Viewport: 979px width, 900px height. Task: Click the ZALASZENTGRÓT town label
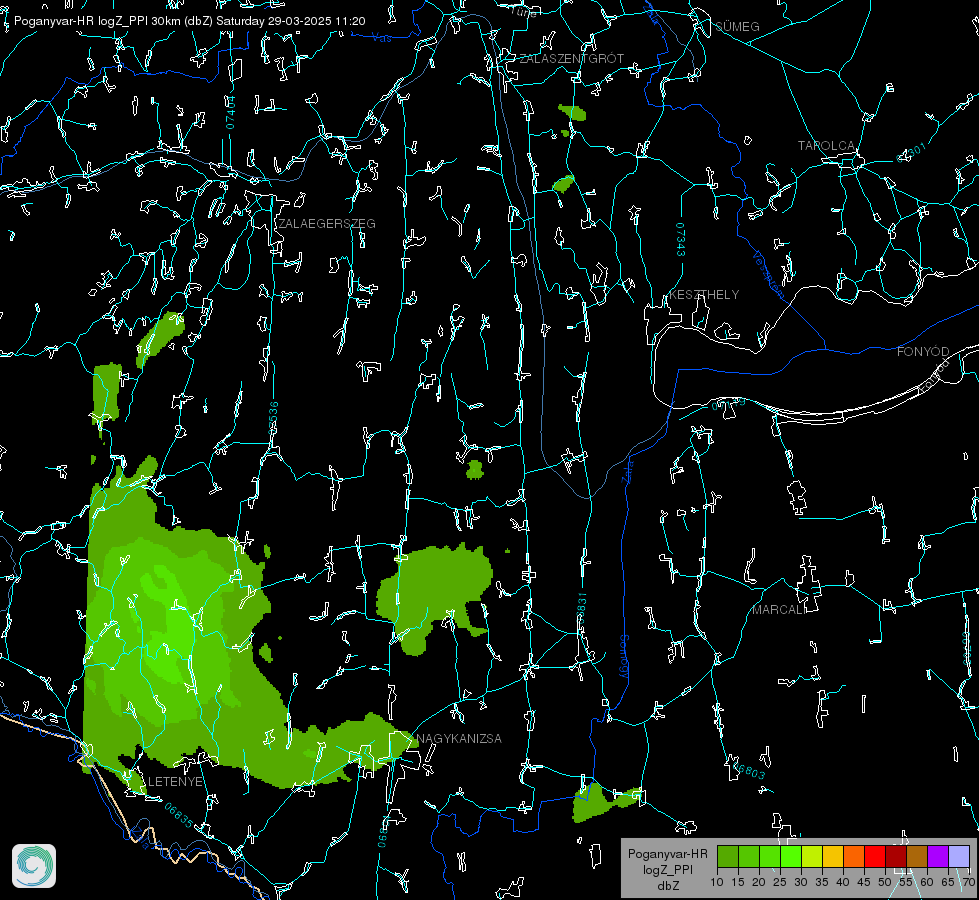click(571, 59)
